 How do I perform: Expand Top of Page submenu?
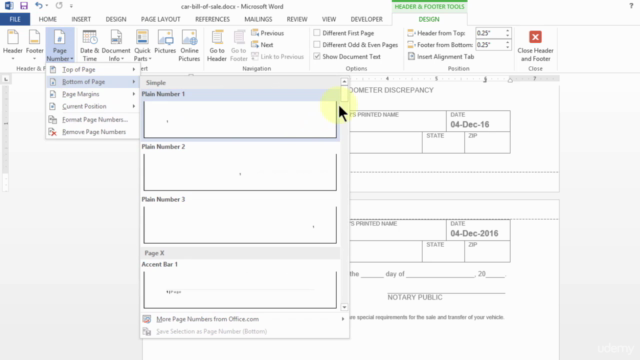pos(92,69)
